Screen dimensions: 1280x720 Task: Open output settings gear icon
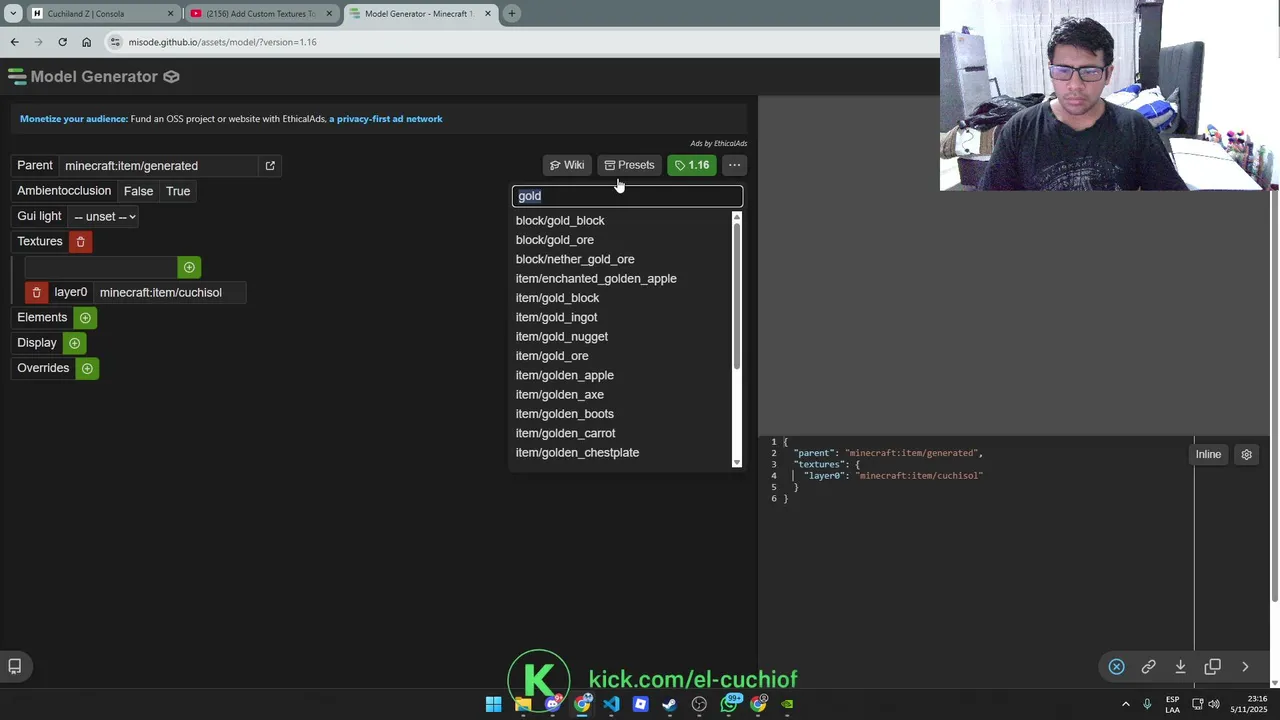pos(1246,454)
